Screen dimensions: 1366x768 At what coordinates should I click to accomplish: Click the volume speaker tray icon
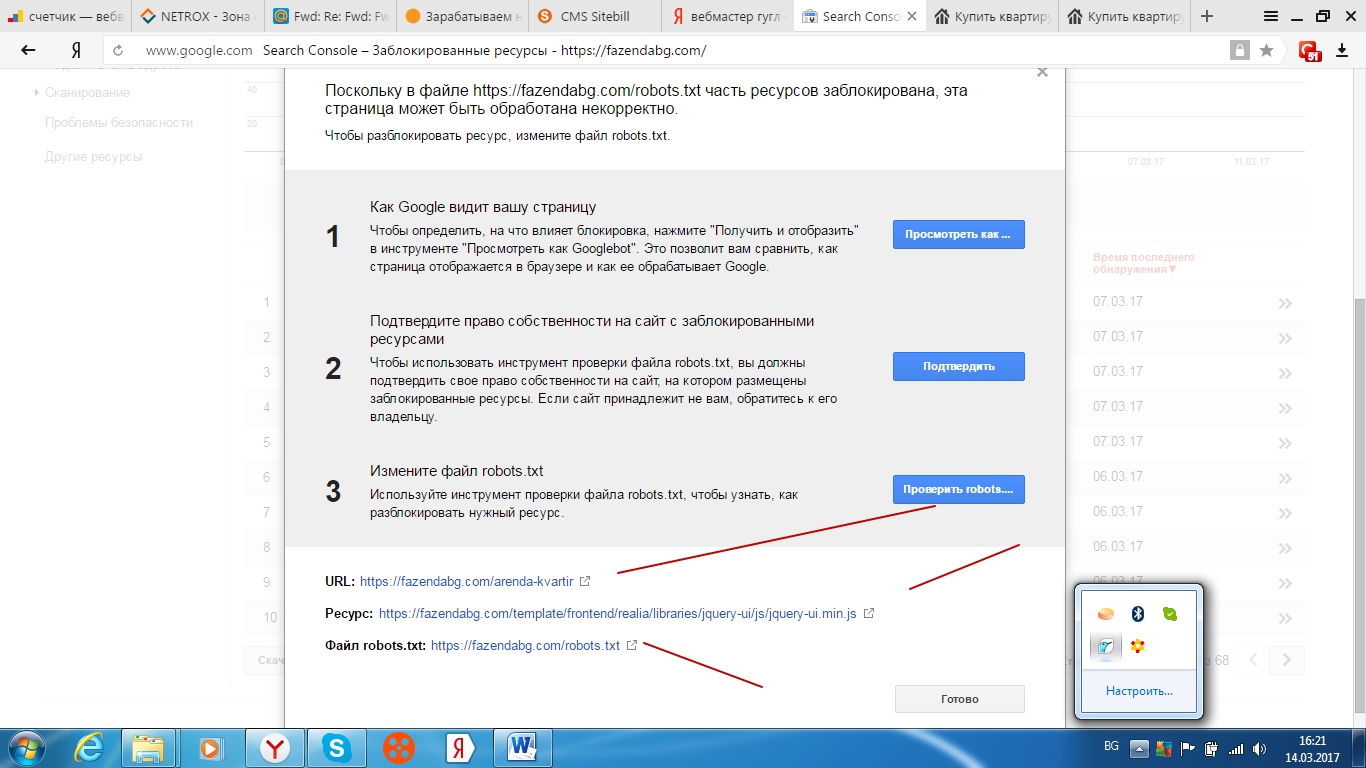(x=1260, y=748)
